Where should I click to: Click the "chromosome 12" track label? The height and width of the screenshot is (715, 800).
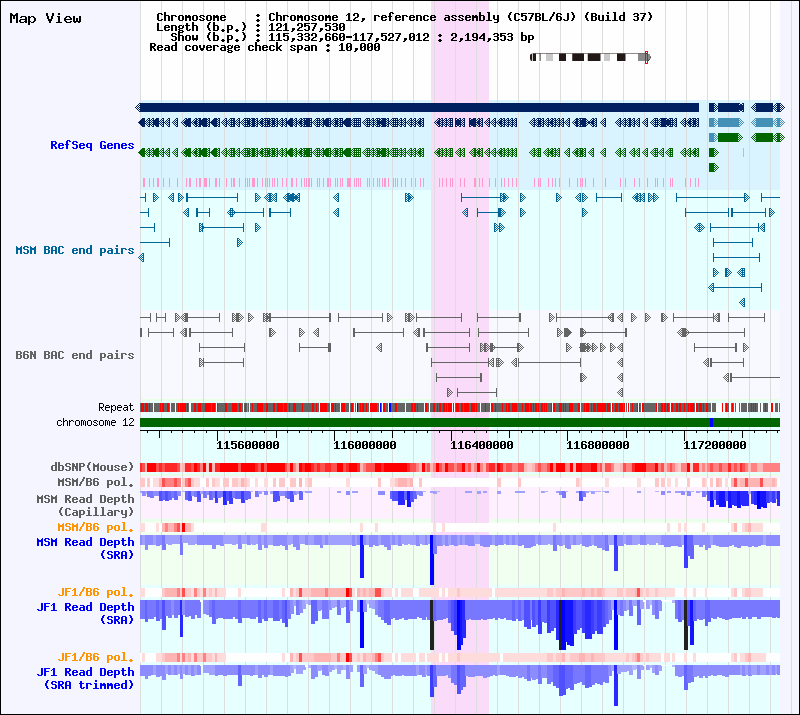click(x=95, y=423)
